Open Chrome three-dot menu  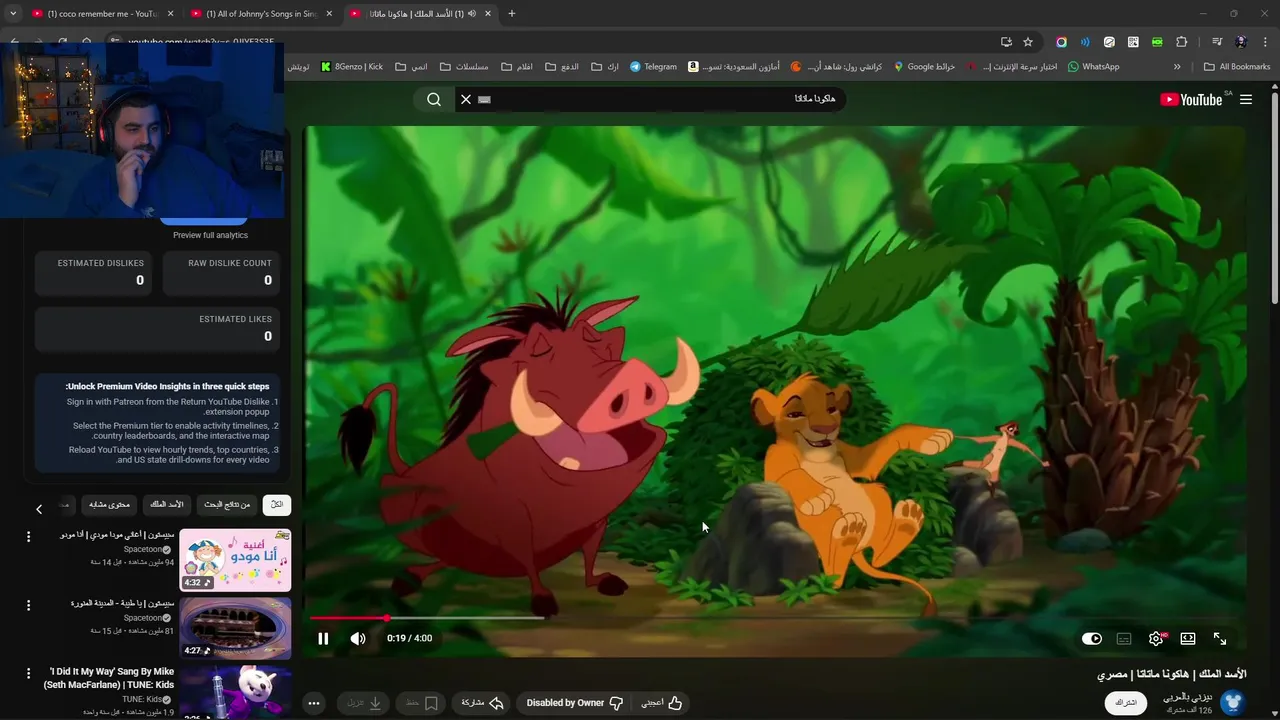(x=1264, y=42)
